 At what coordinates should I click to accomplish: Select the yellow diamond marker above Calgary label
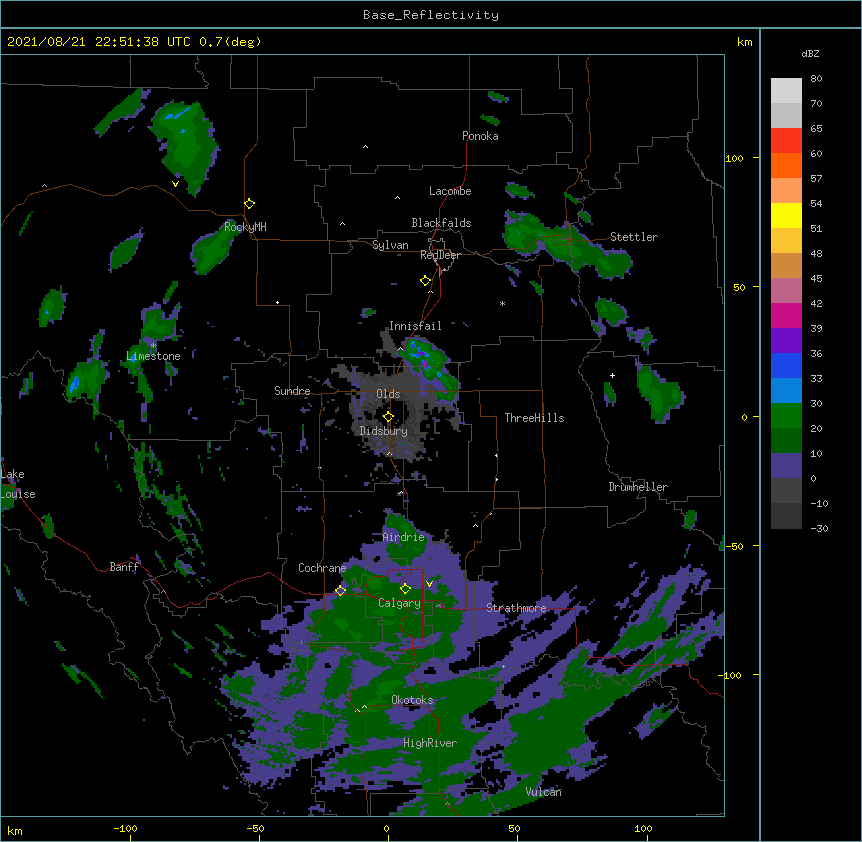pyautogui.click(x=405, y=589)
